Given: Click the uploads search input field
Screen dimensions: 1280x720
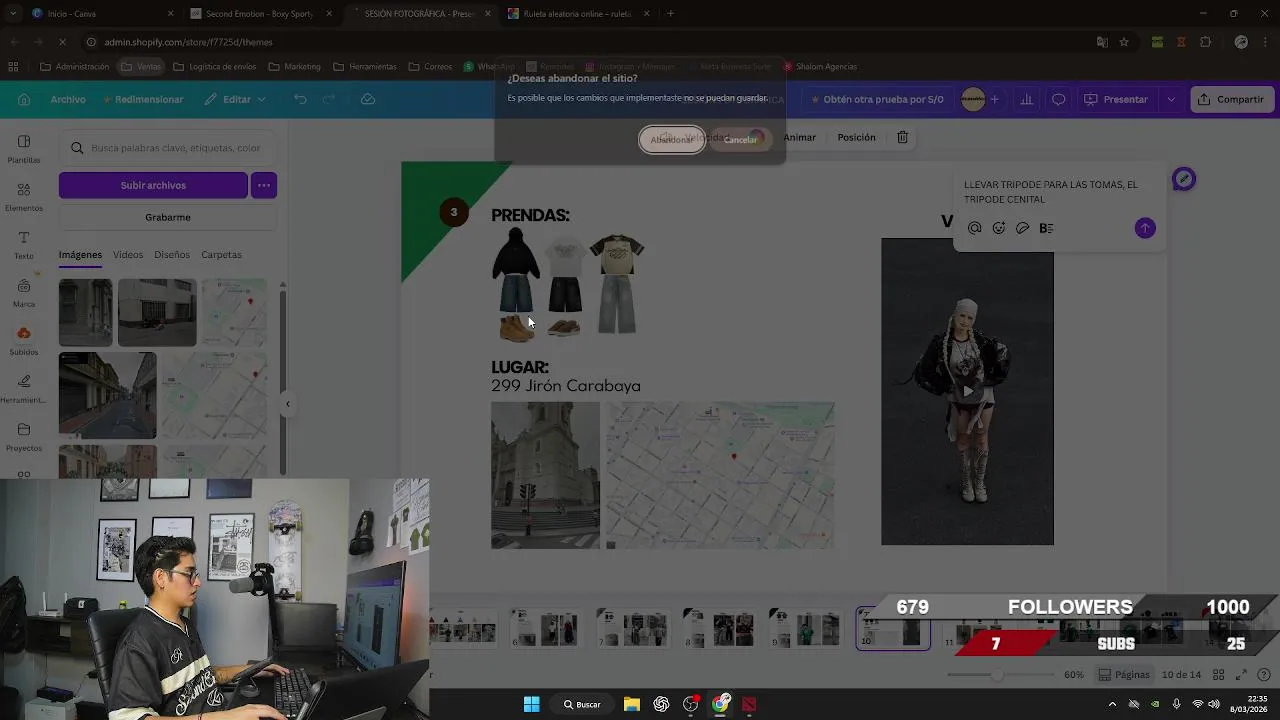Looking at the screenshot, I should pyautogui.click(x=168, y=148).
